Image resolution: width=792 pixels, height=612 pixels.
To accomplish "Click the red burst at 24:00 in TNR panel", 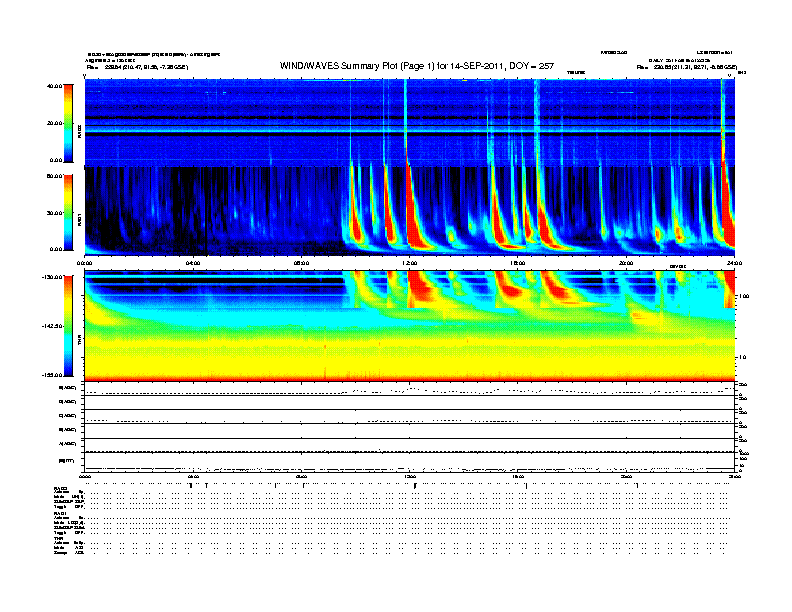I will click(x=729, y=289).
